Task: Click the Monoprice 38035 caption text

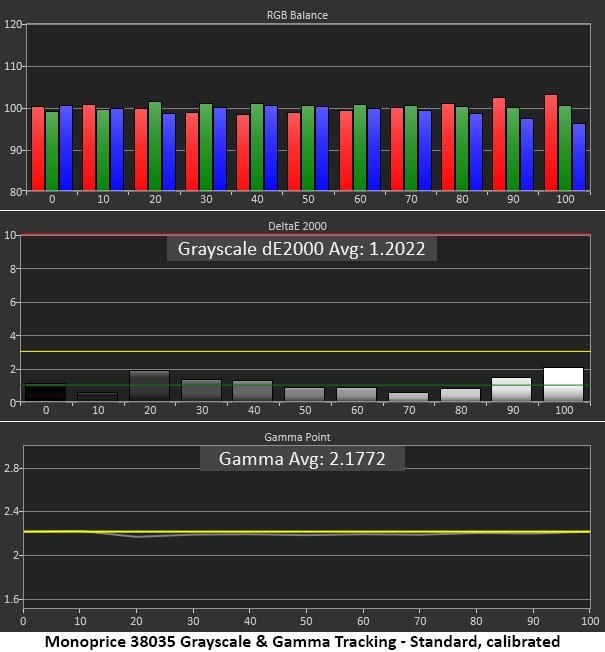Action: tap(302, 642)
